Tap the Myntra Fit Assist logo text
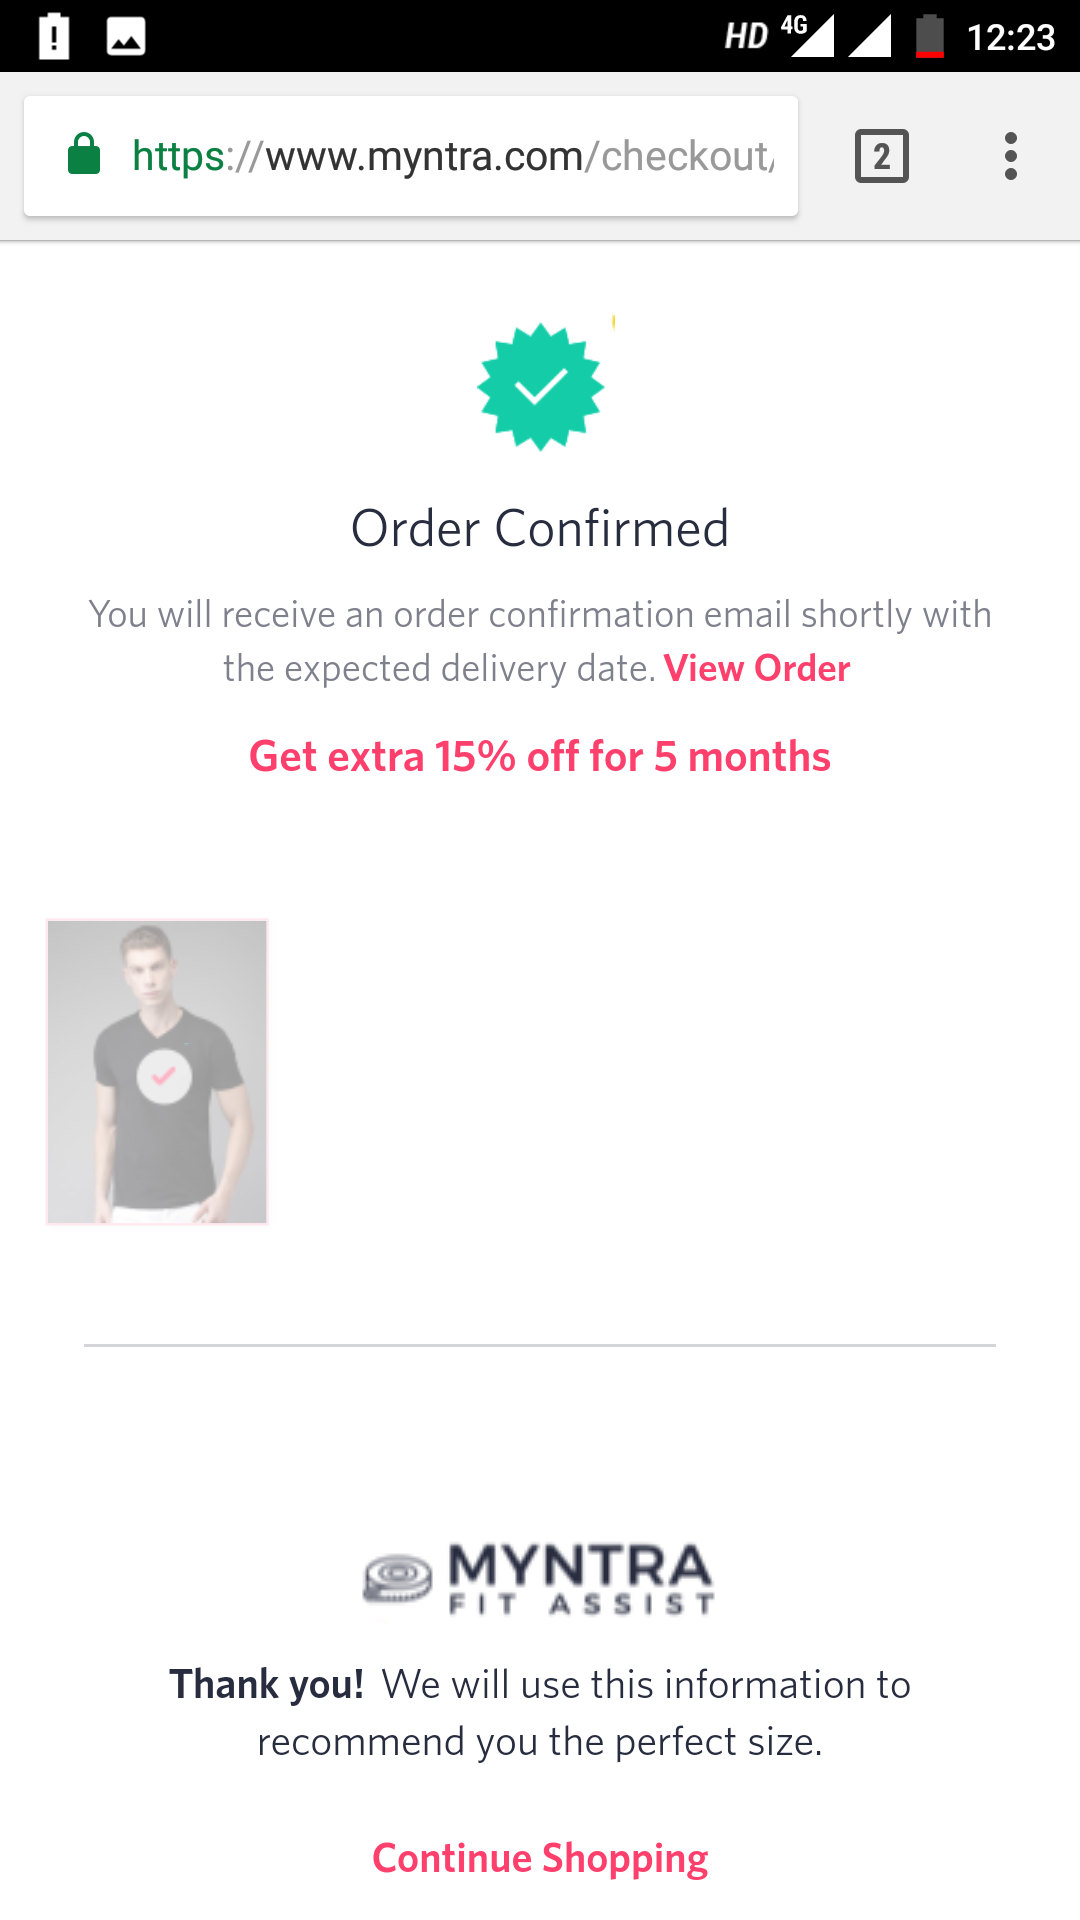Screen dimensions: 1080x1920 (x=581, y=1578)
